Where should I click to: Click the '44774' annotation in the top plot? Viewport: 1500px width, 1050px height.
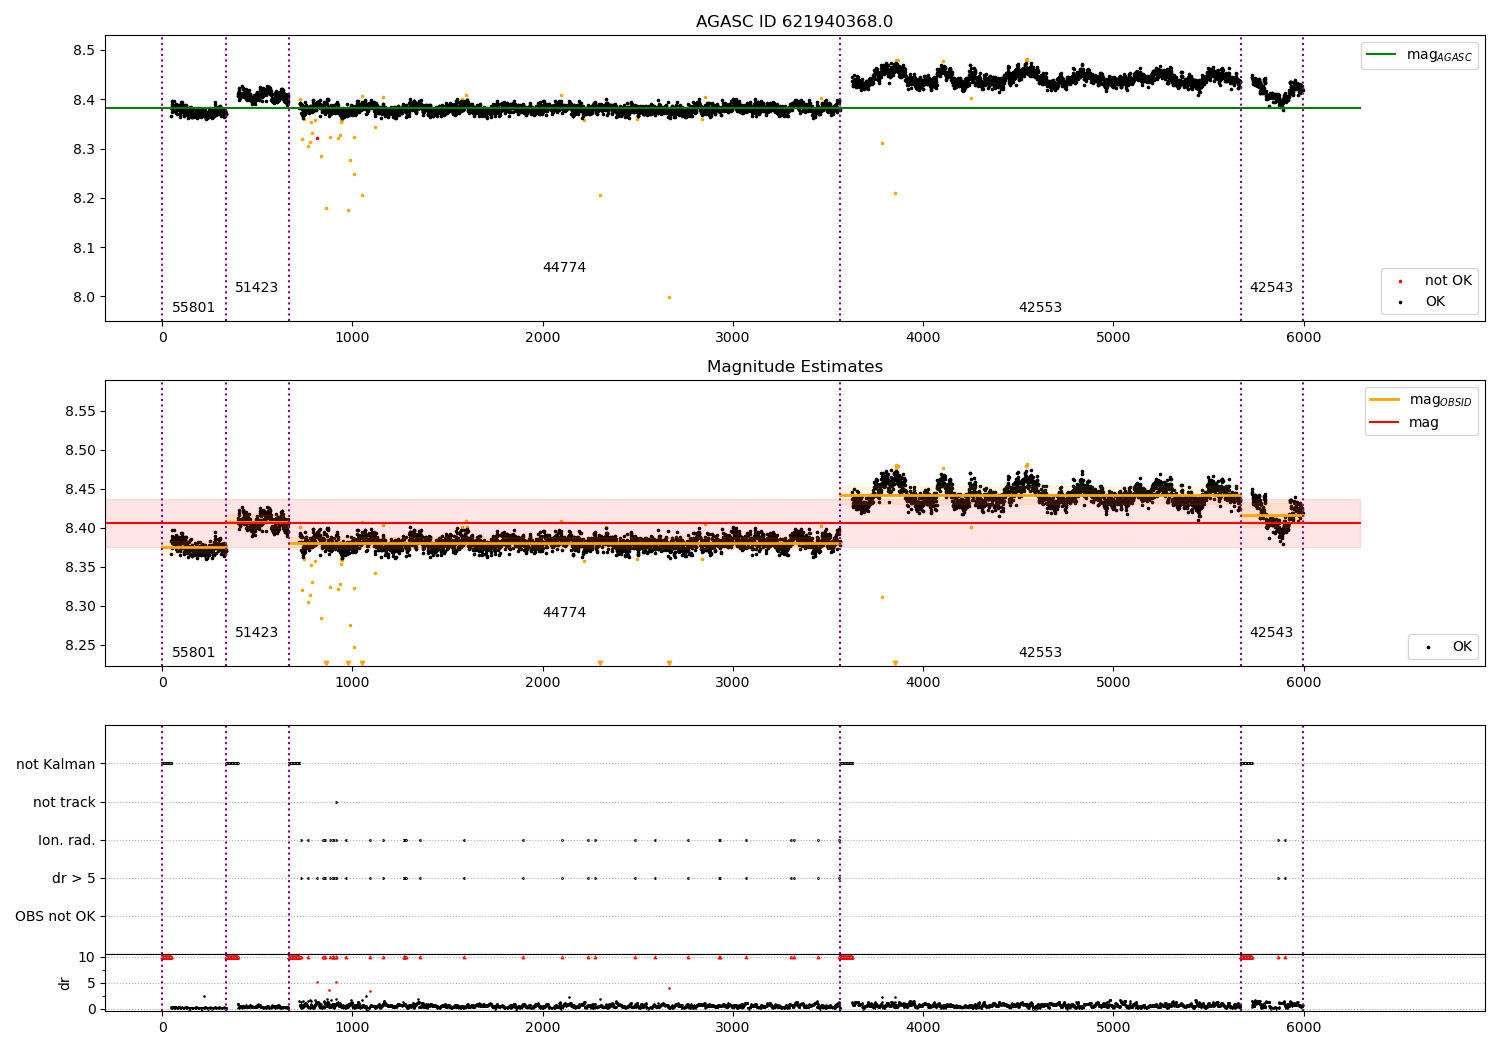(564, 268)
